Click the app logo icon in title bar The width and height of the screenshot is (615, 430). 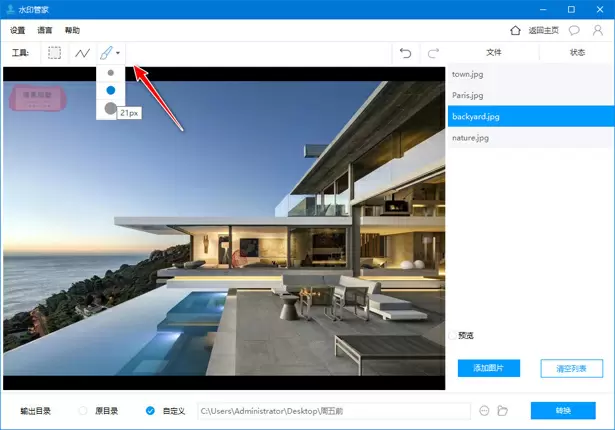(10, 9)
